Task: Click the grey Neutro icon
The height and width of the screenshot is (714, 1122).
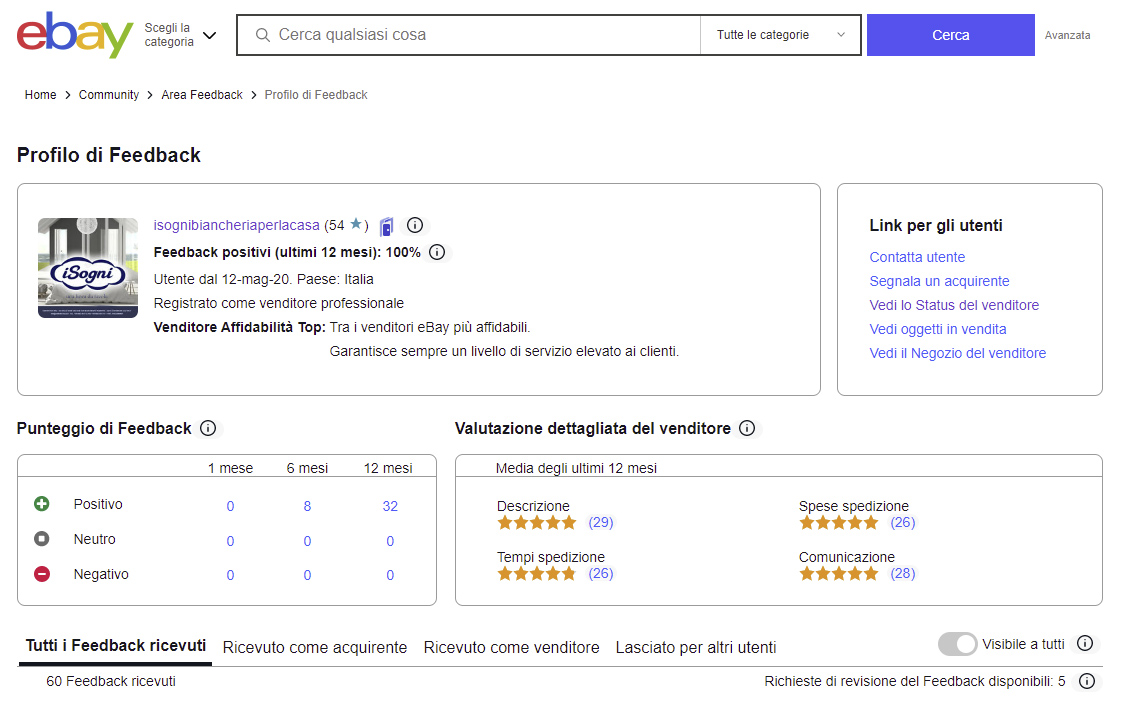Action: point(42,538)
